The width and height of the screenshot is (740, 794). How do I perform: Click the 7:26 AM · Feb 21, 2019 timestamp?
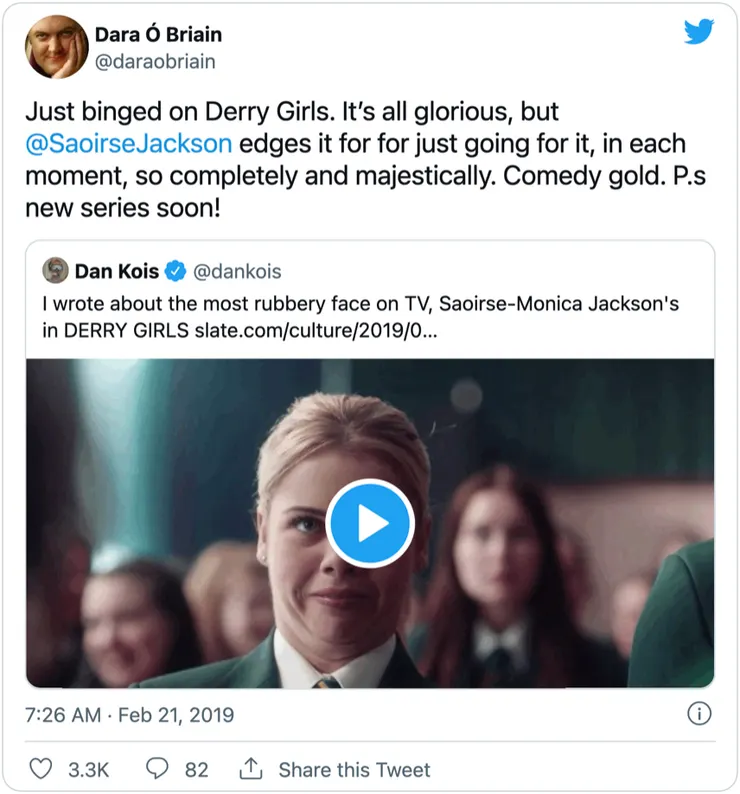click(x=130, y=715)
